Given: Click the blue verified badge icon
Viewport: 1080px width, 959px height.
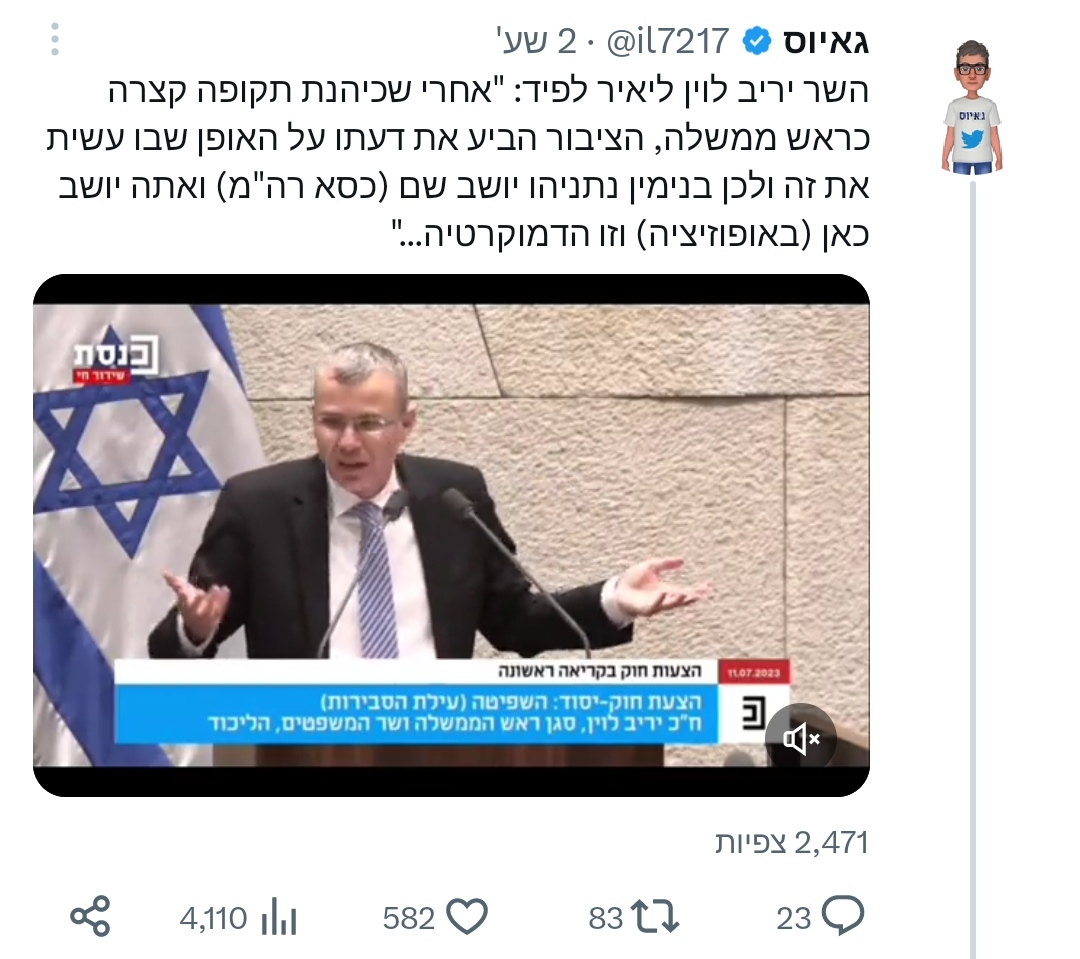Looking at the screenshot, I should 757,42.
